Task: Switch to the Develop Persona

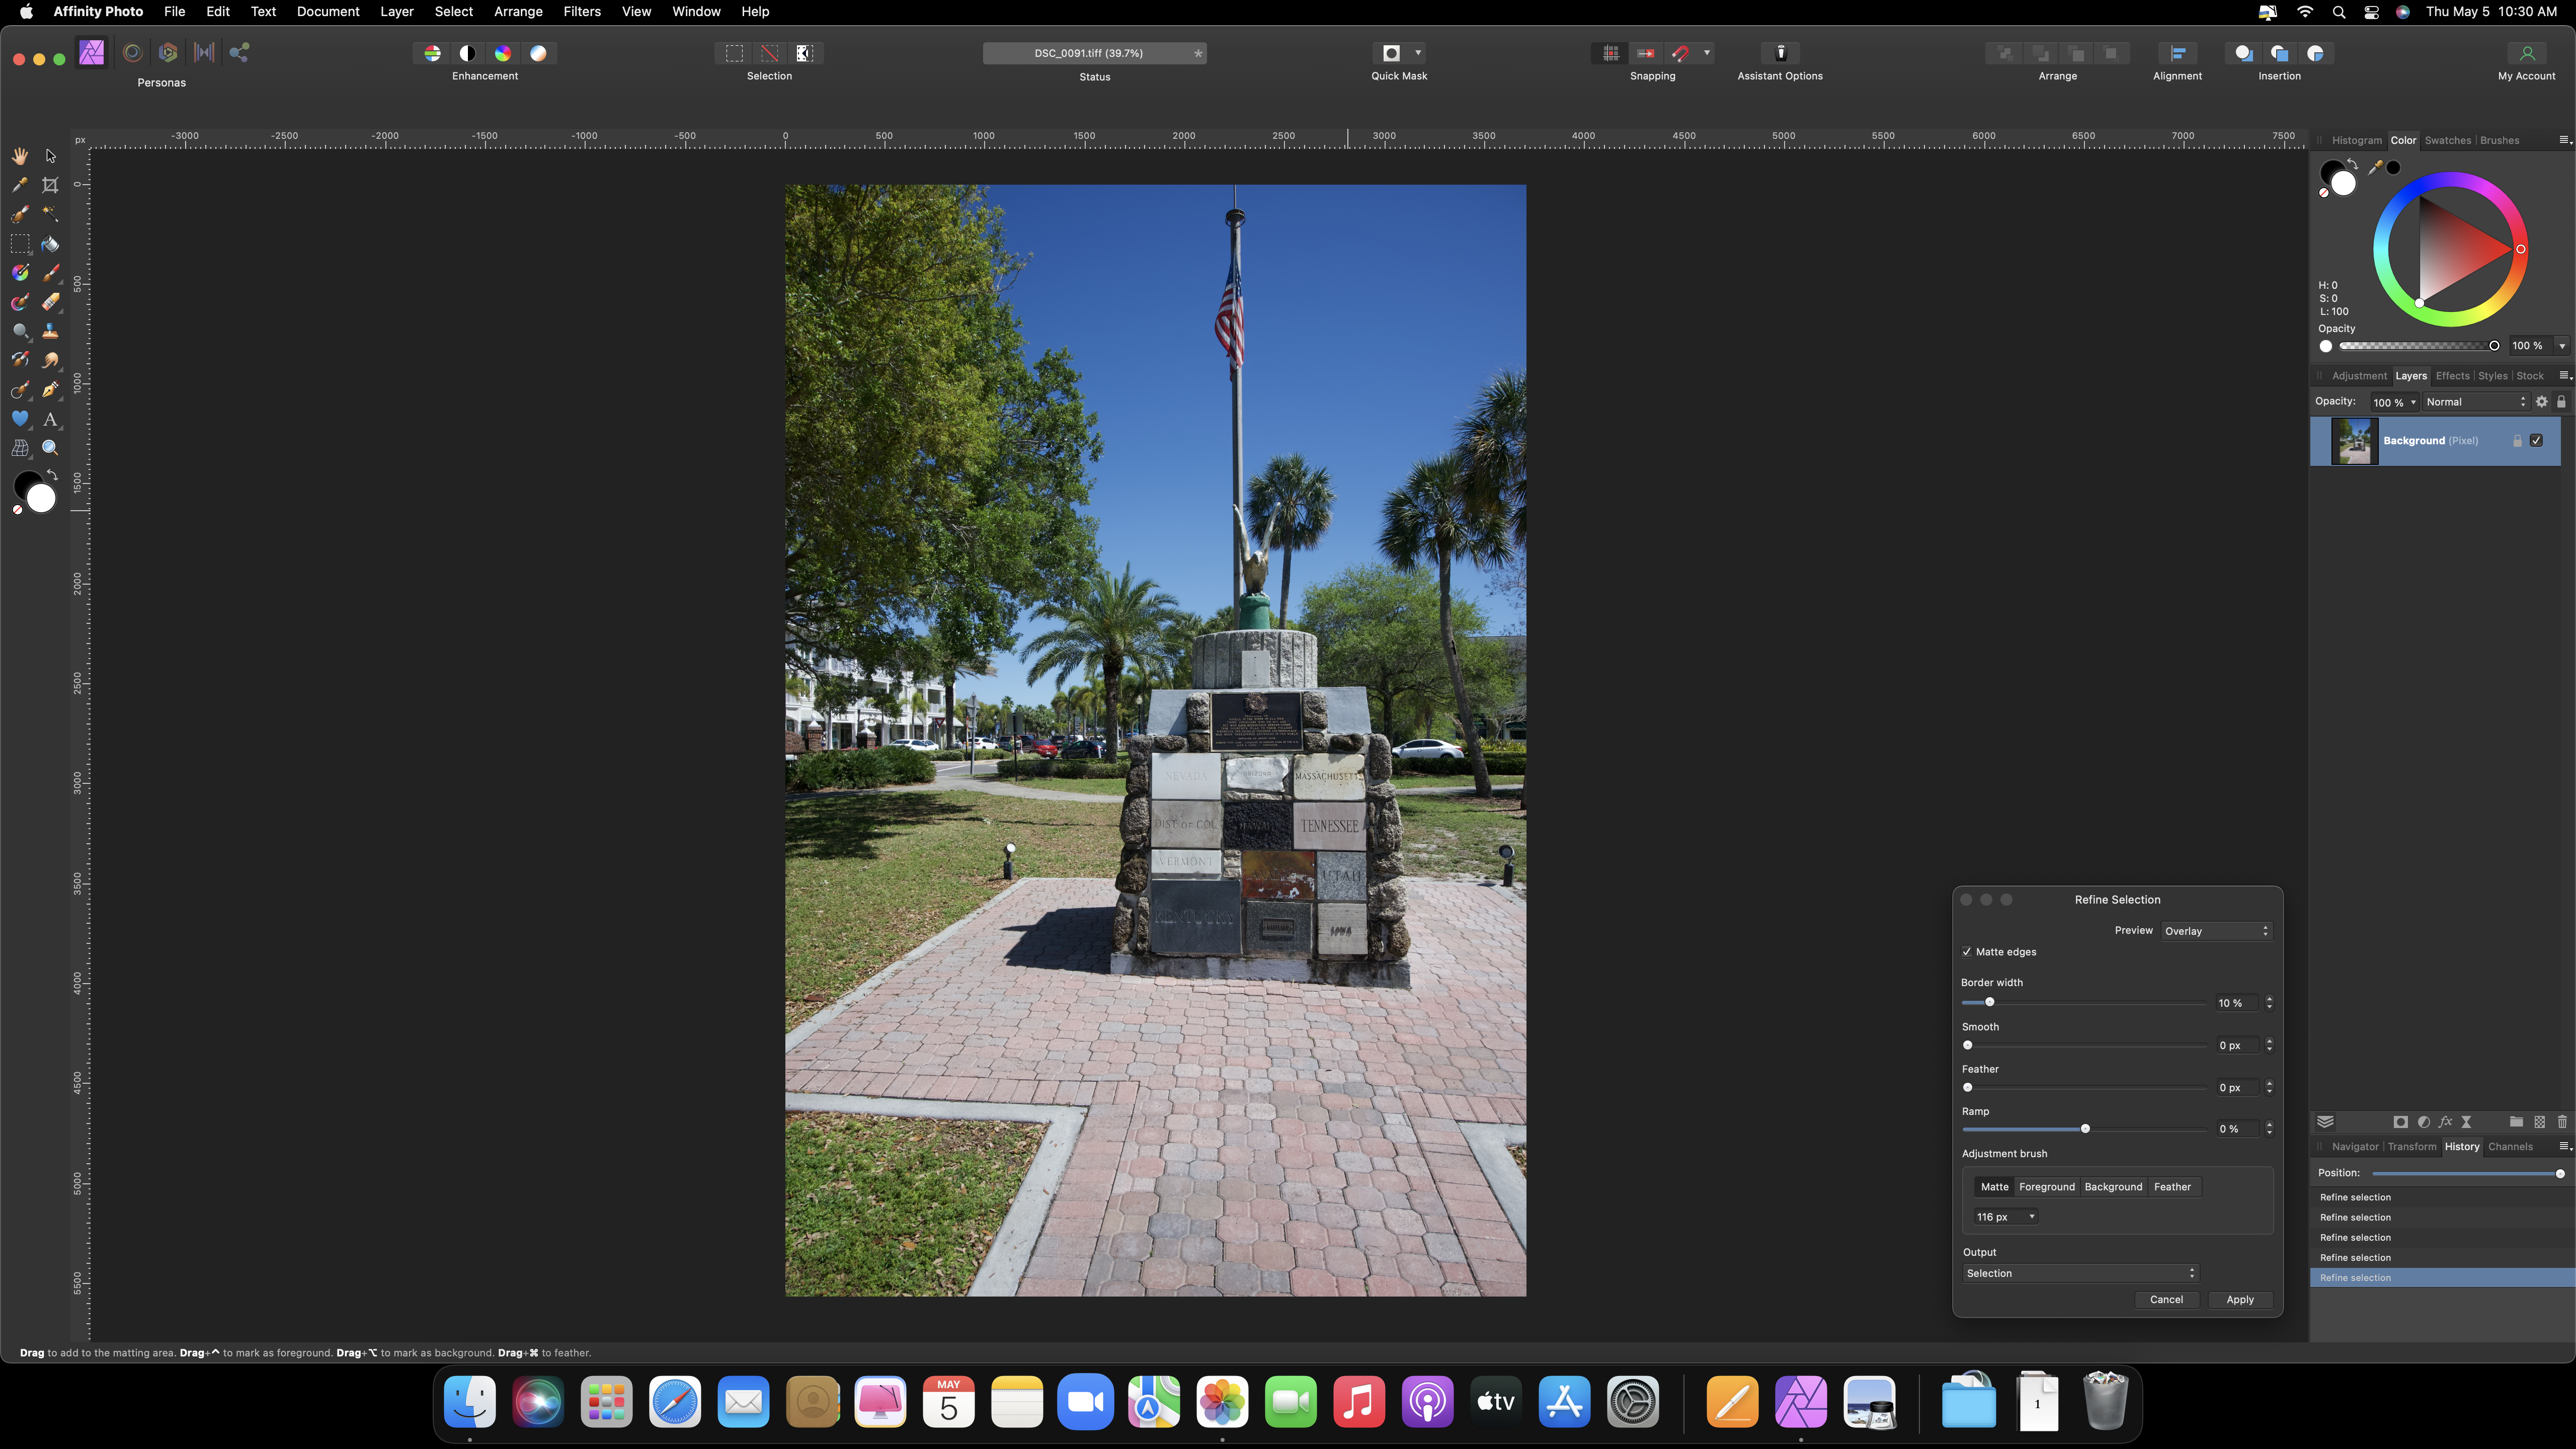Action: (x=168, y=53)
